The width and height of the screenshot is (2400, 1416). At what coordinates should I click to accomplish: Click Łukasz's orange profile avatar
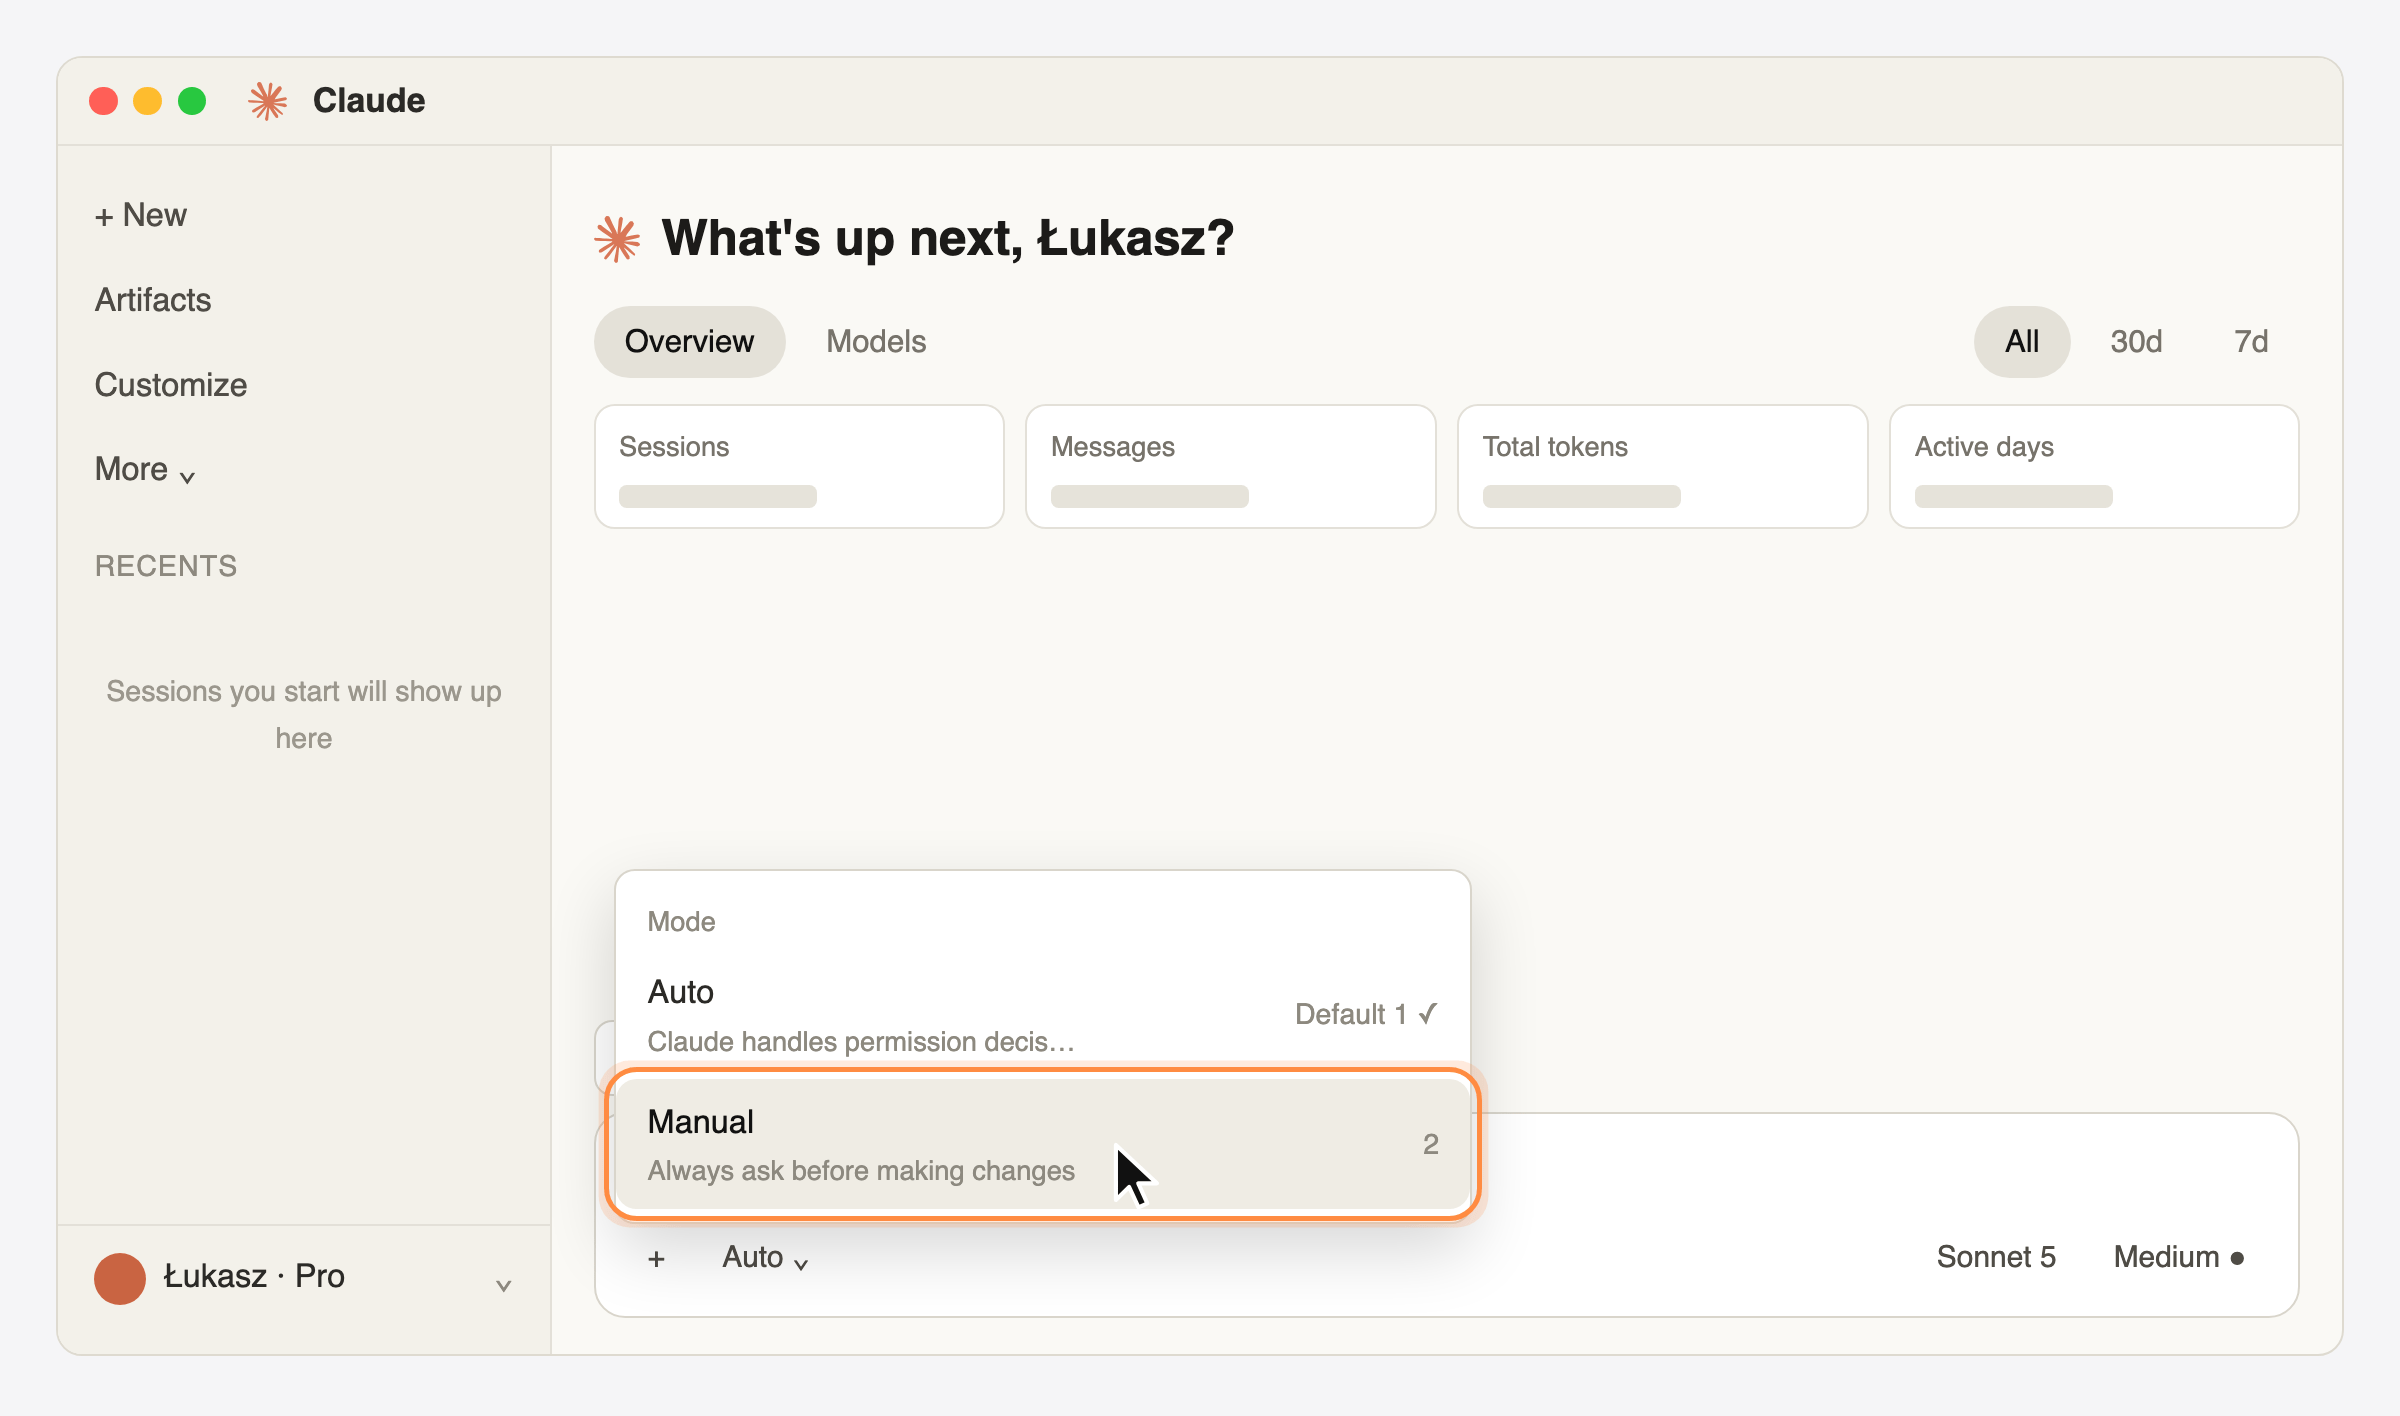[x=120, y=1278]
